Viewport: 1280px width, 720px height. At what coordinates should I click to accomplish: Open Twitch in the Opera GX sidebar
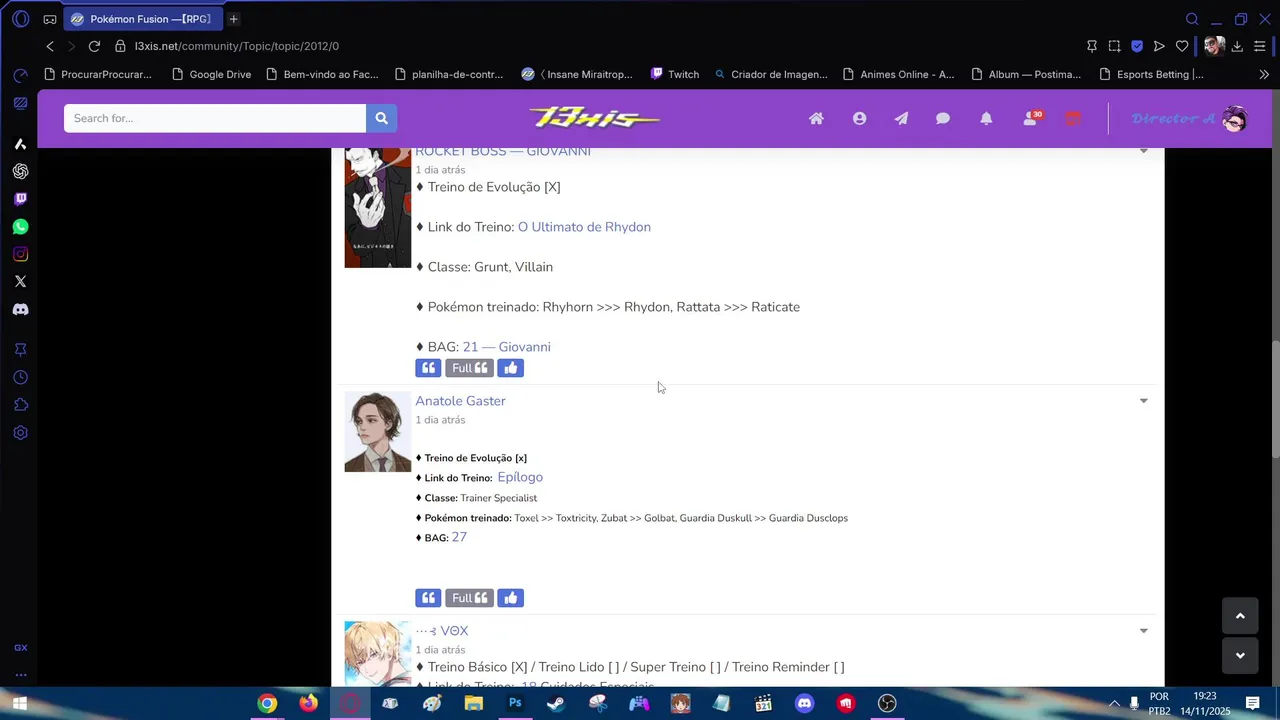(x=20, y=199)
